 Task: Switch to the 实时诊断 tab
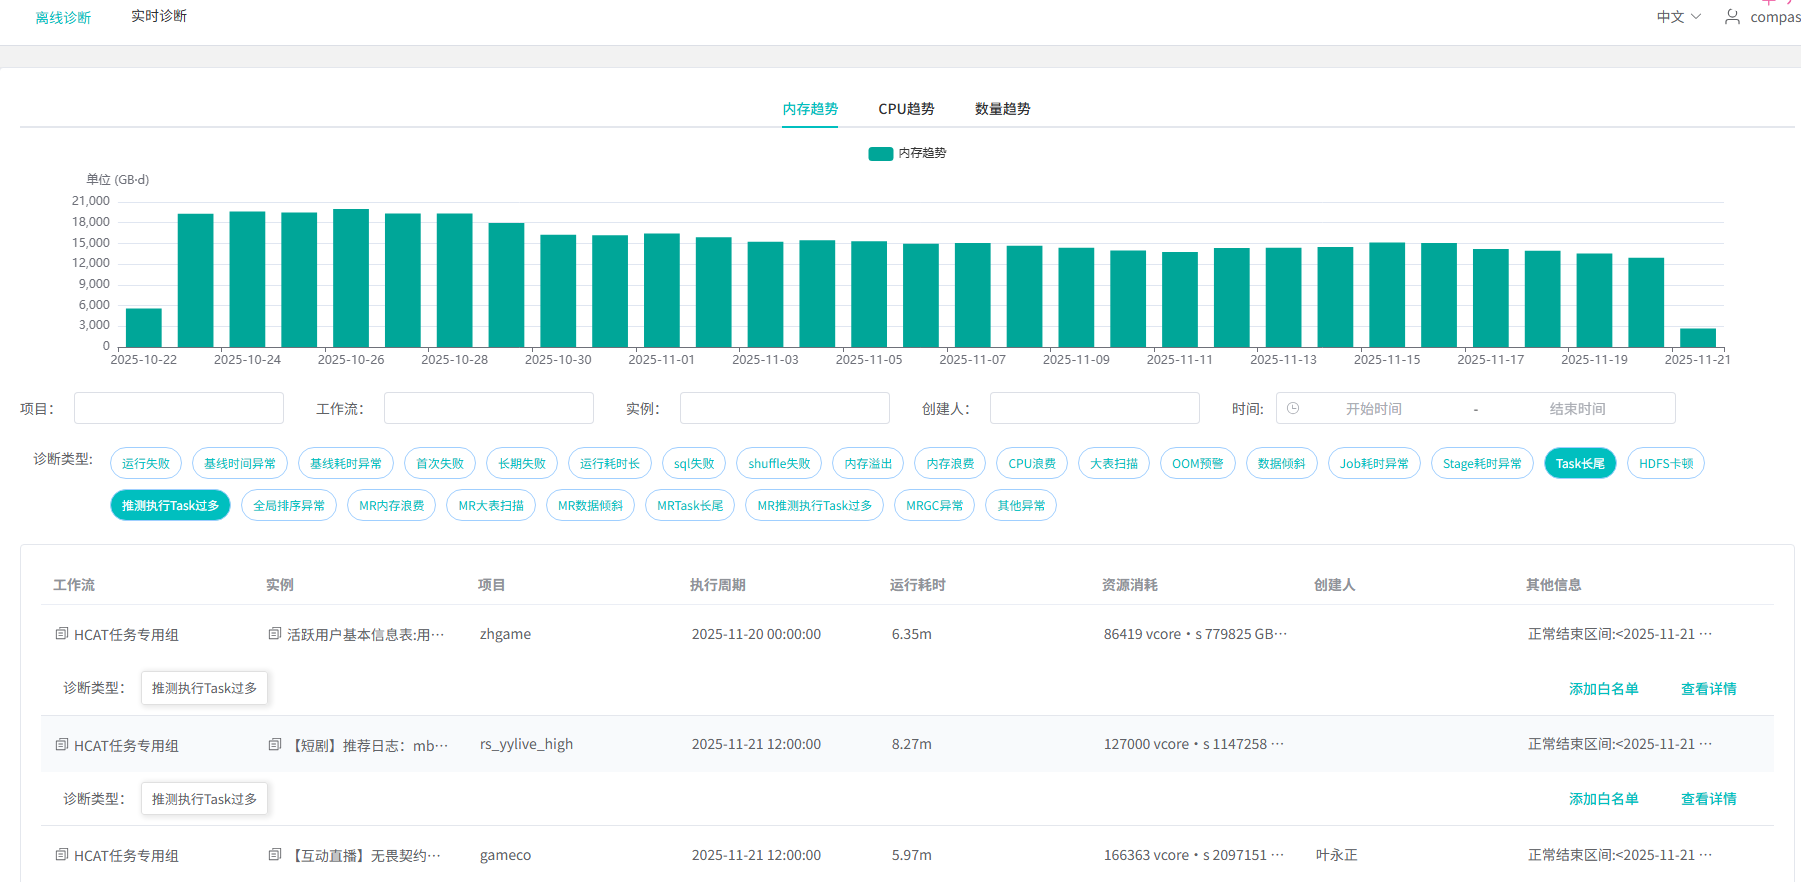159,16
